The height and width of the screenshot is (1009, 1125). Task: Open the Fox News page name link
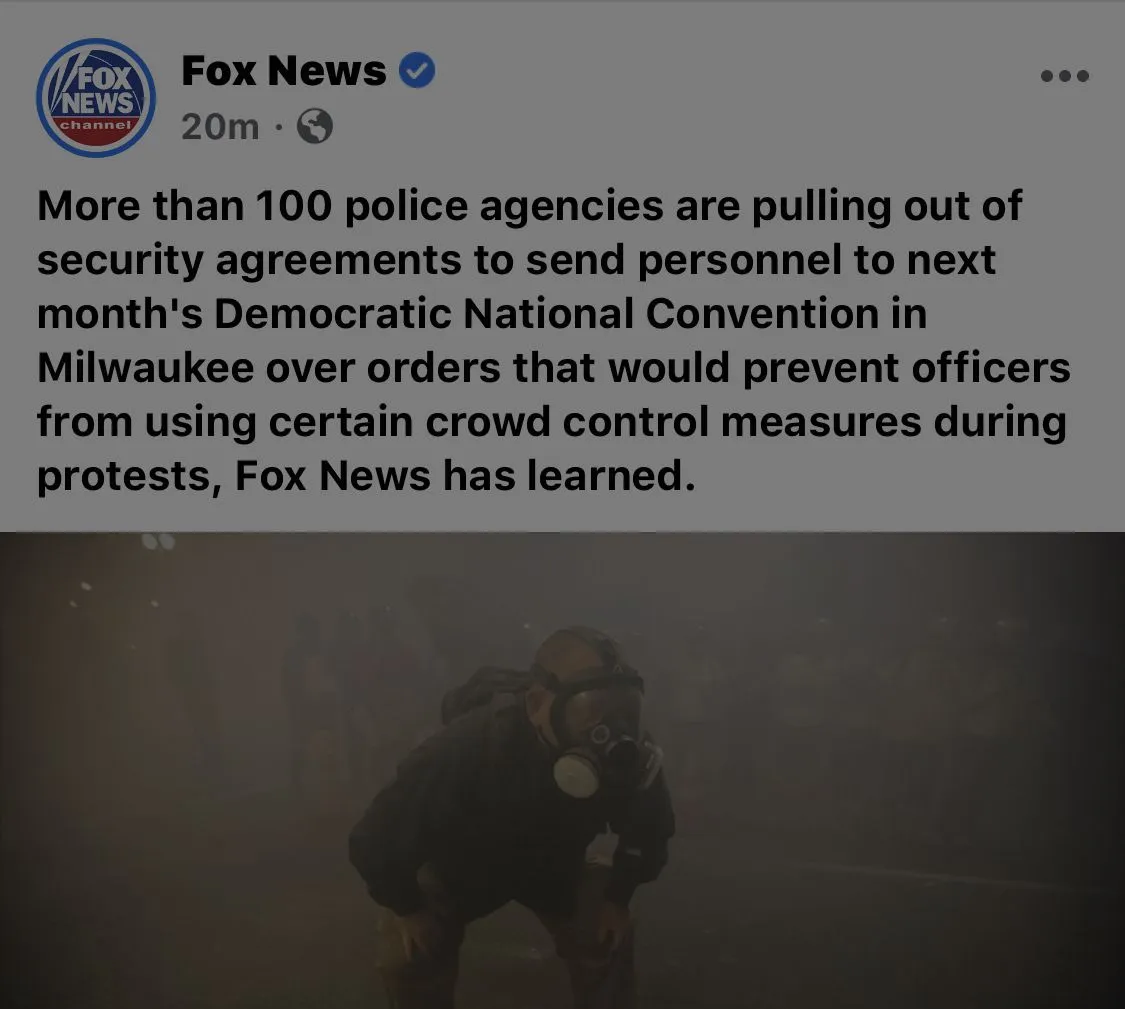pos(283,70)
